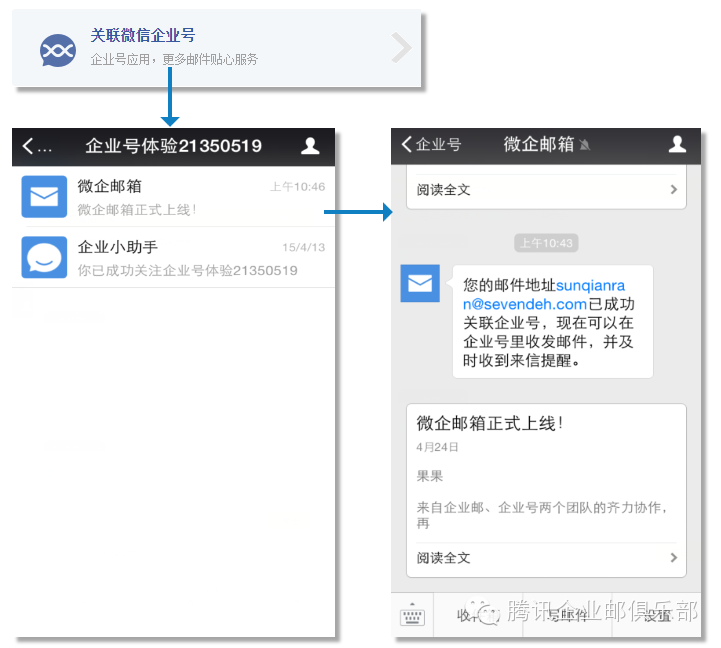Open profile icon in 企业号体验21350519 header
The width and height of the screenshot is (721, 648).
(x=310, y=146)
